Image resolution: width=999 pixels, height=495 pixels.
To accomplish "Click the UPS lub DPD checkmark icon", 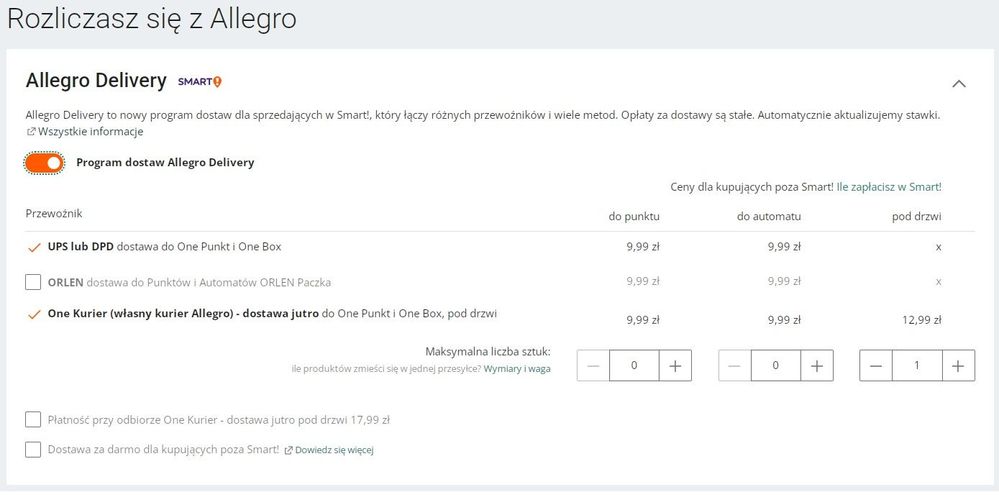I will [x=34, y=248].
